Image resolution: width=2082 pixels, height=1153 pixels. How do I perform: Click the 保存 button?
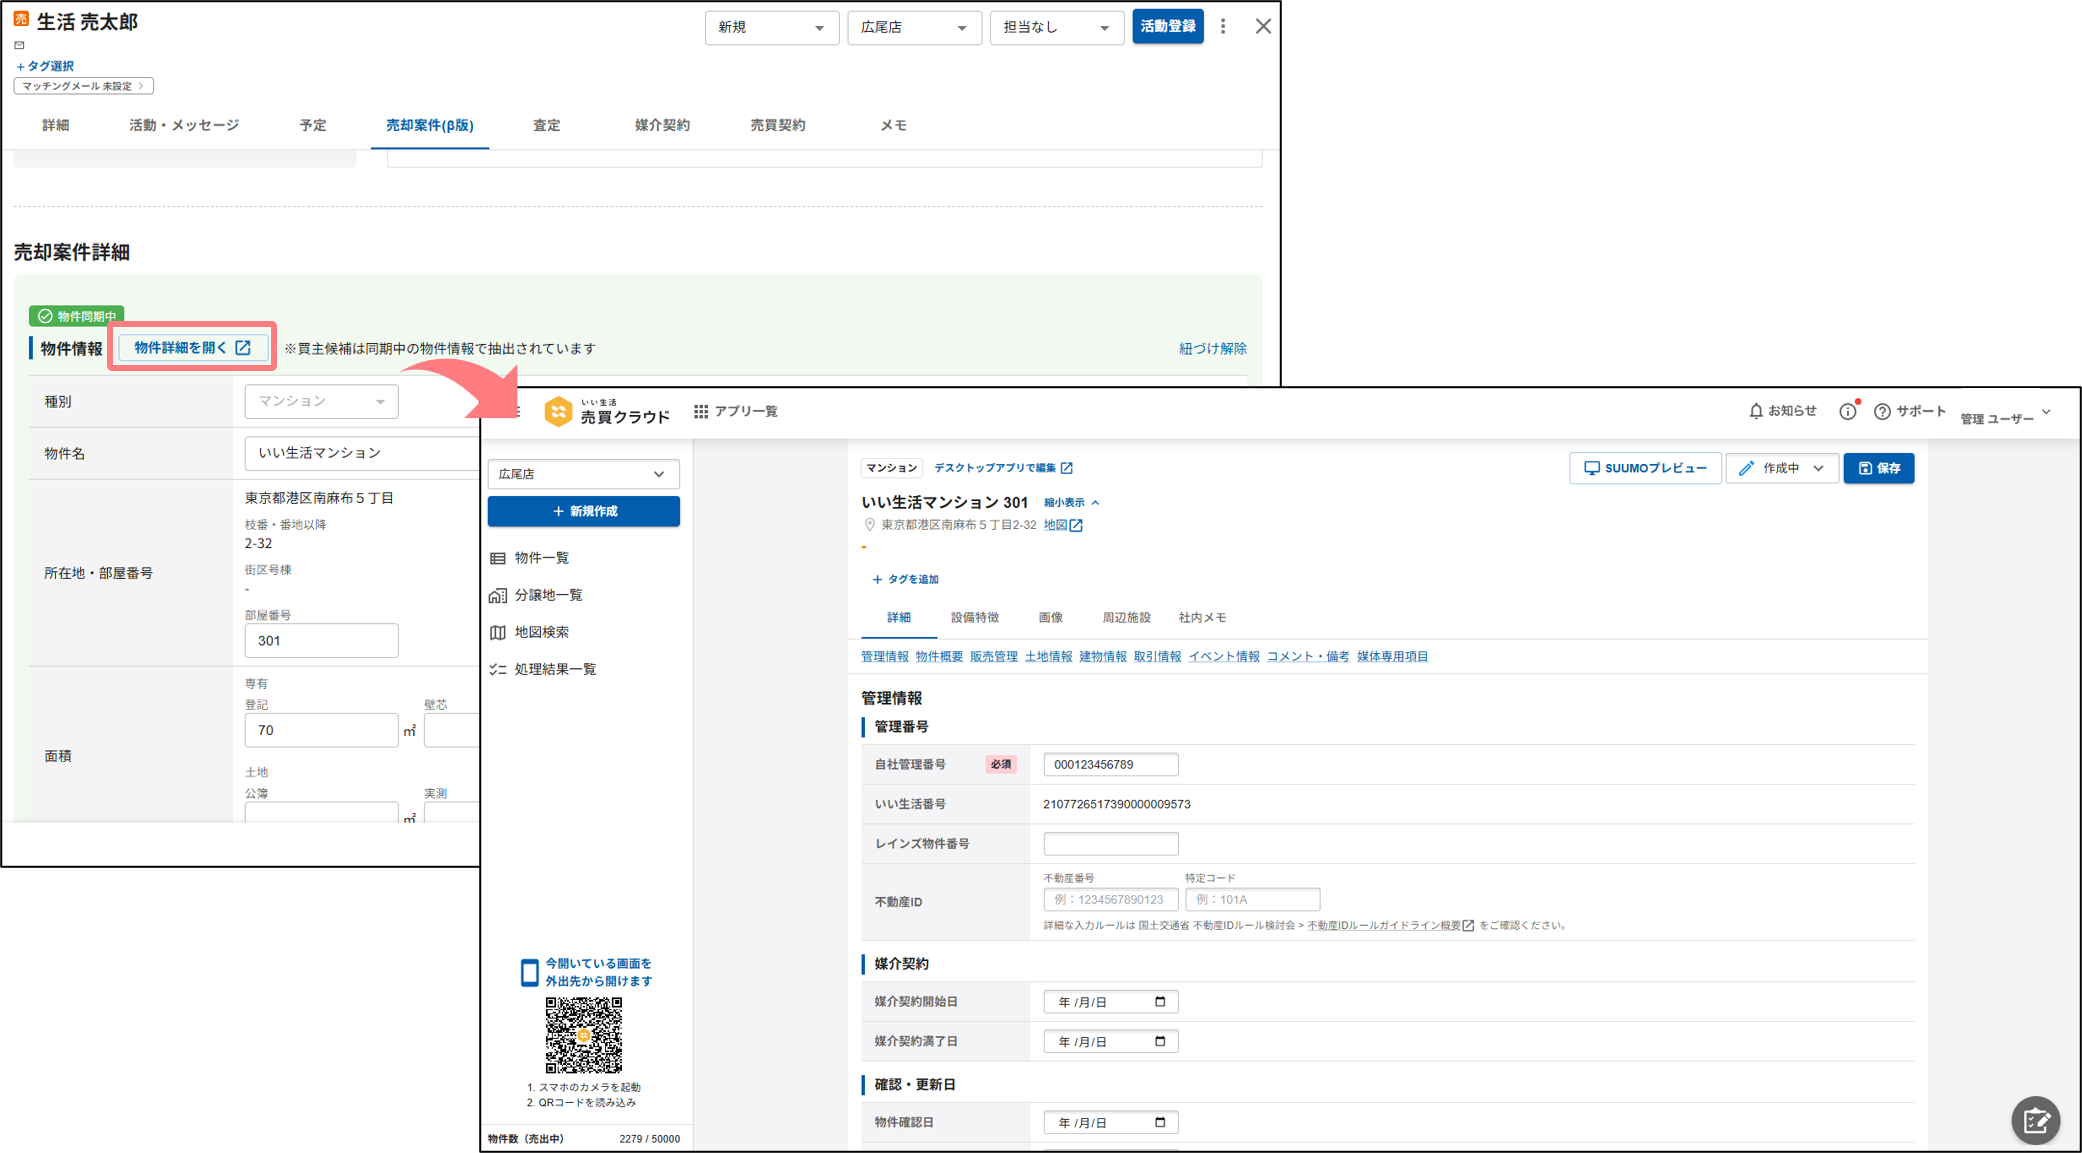click(x=1879, y=468)
